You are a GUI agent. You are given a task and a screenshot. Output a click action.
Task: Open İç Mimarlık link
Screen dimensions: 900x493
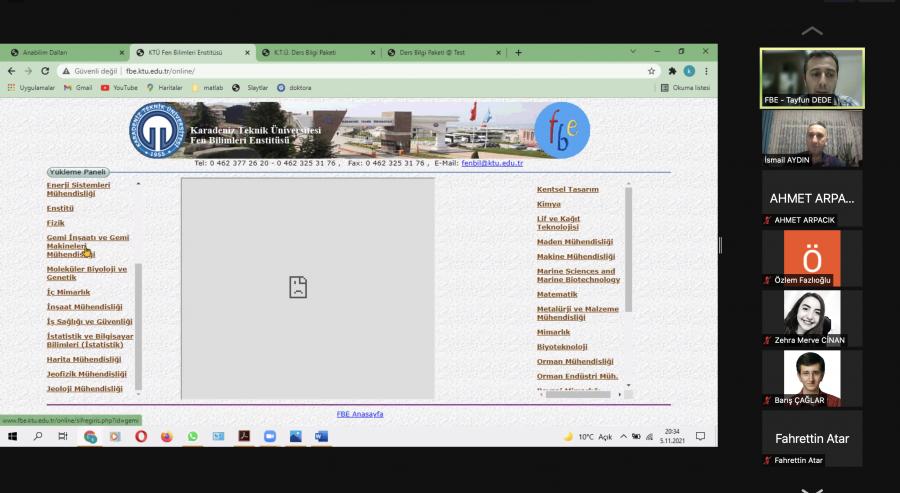pyautogui.click(x=68, y=292)
